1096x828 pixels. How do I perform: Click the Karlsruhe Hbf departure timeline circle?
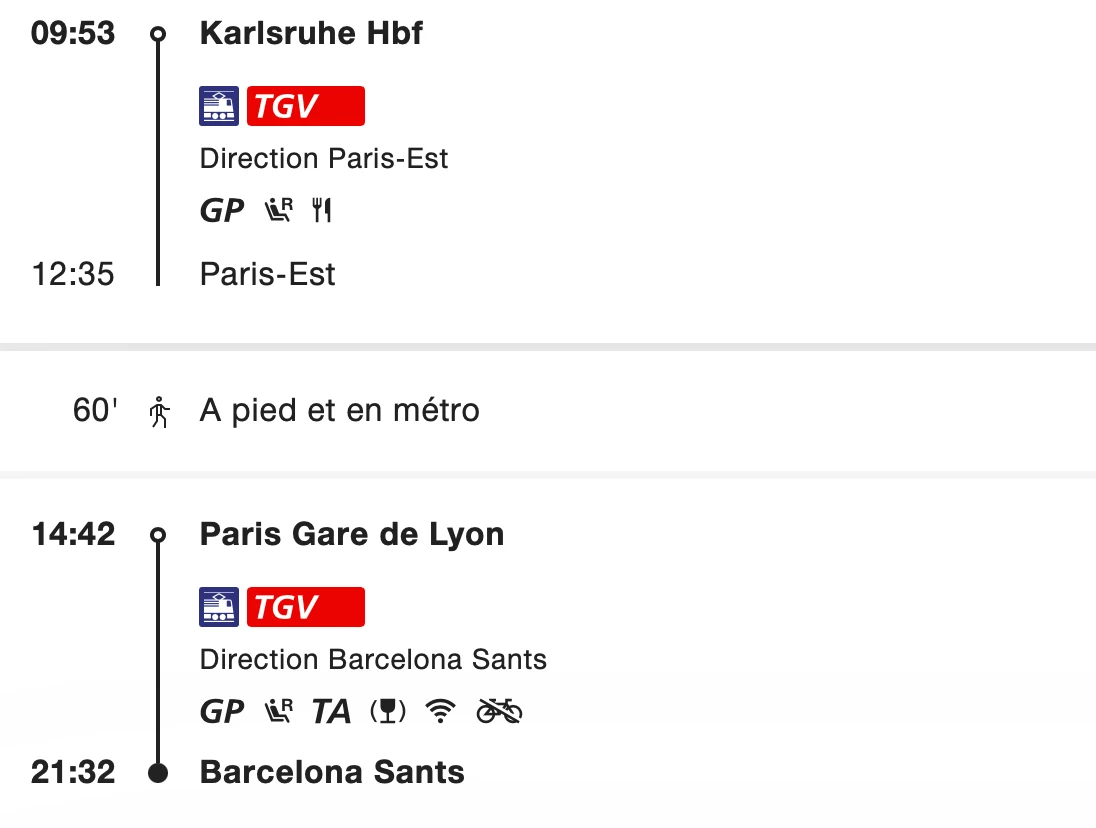[158, 34]
